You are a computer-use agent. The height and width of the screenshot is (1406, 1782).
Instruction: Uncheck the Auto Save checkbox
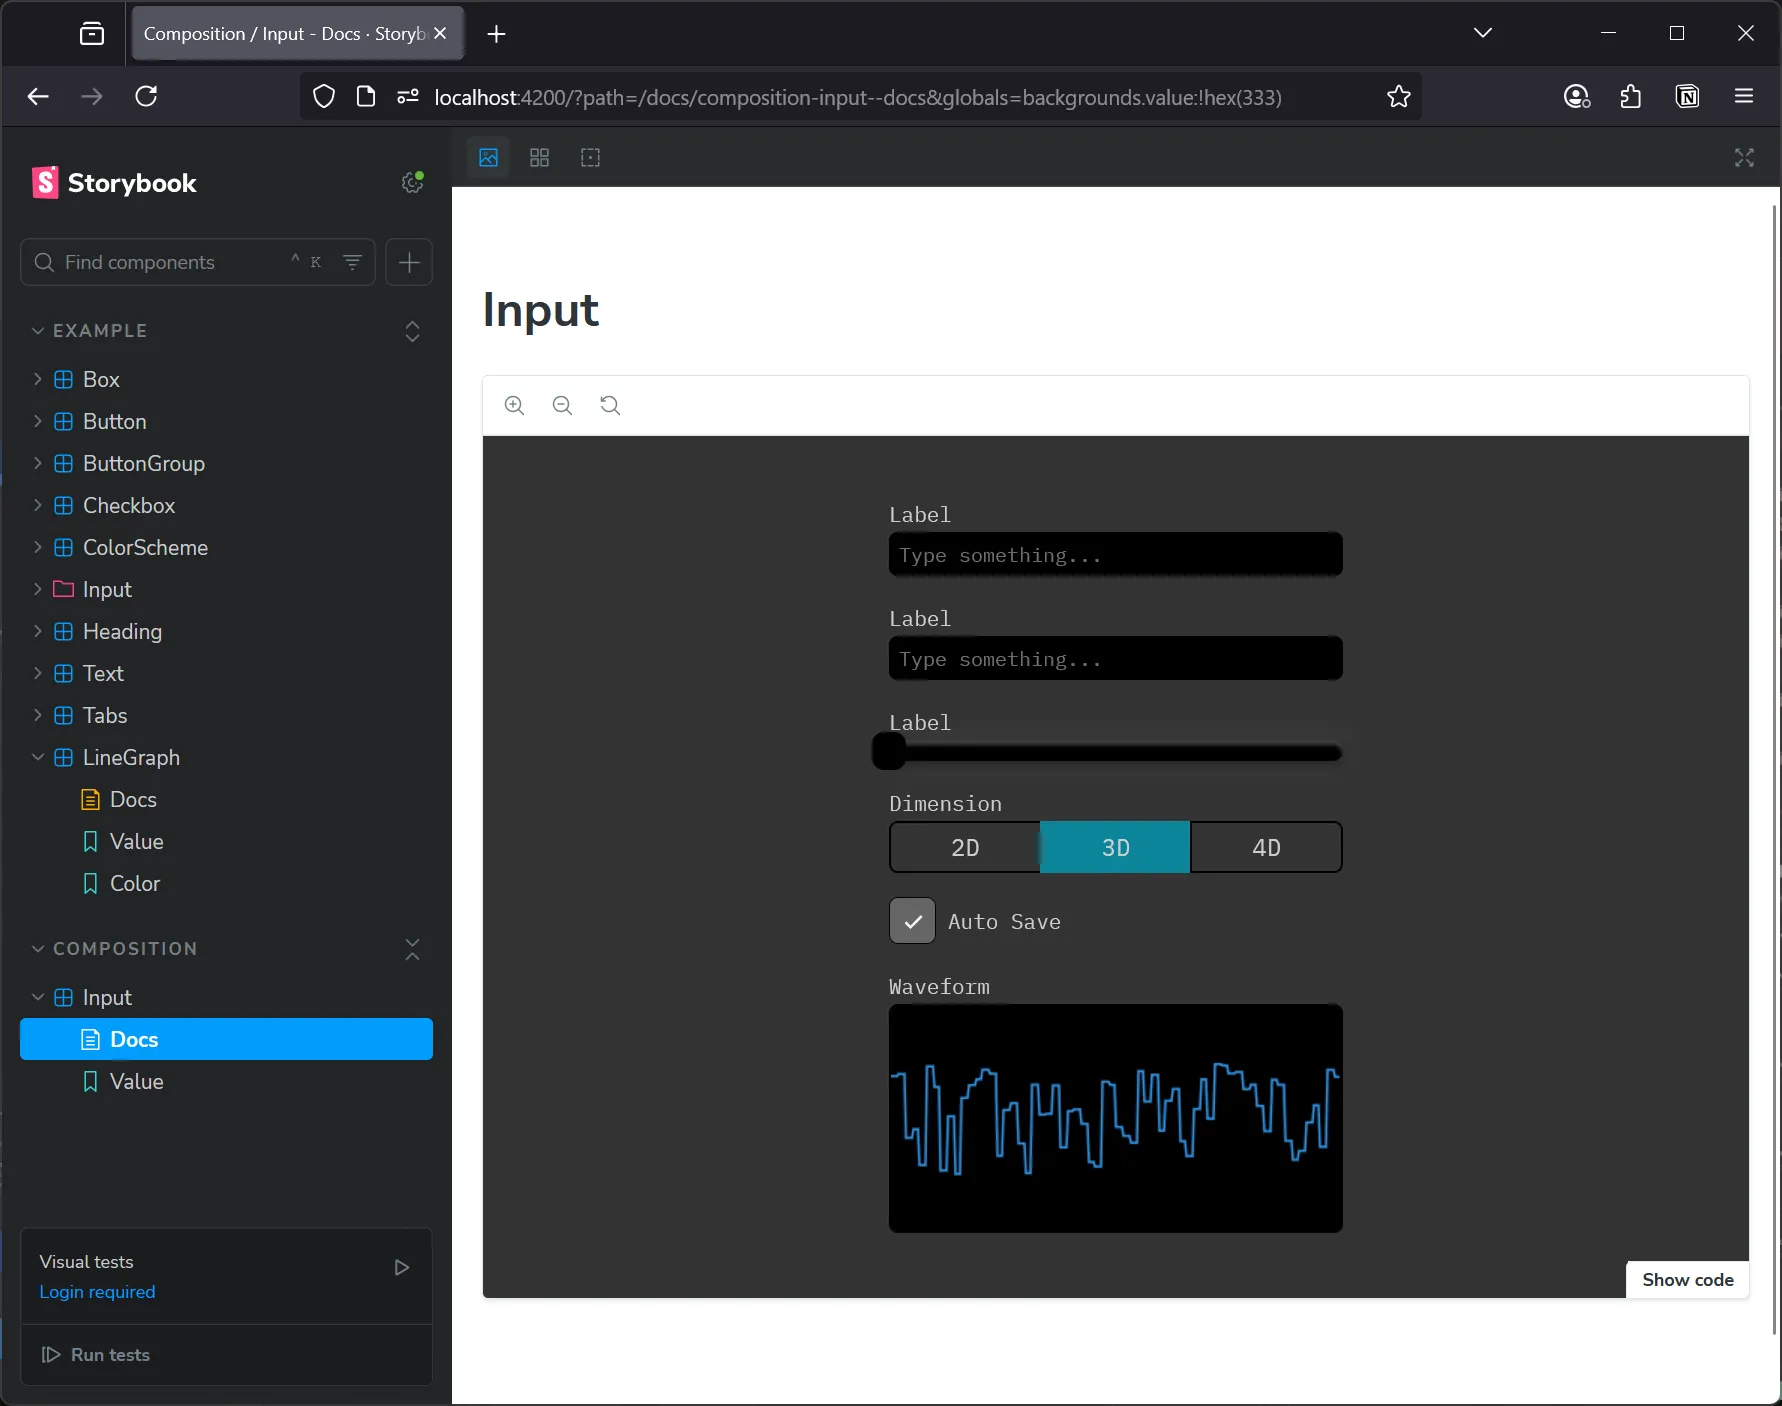coord(911,921)
